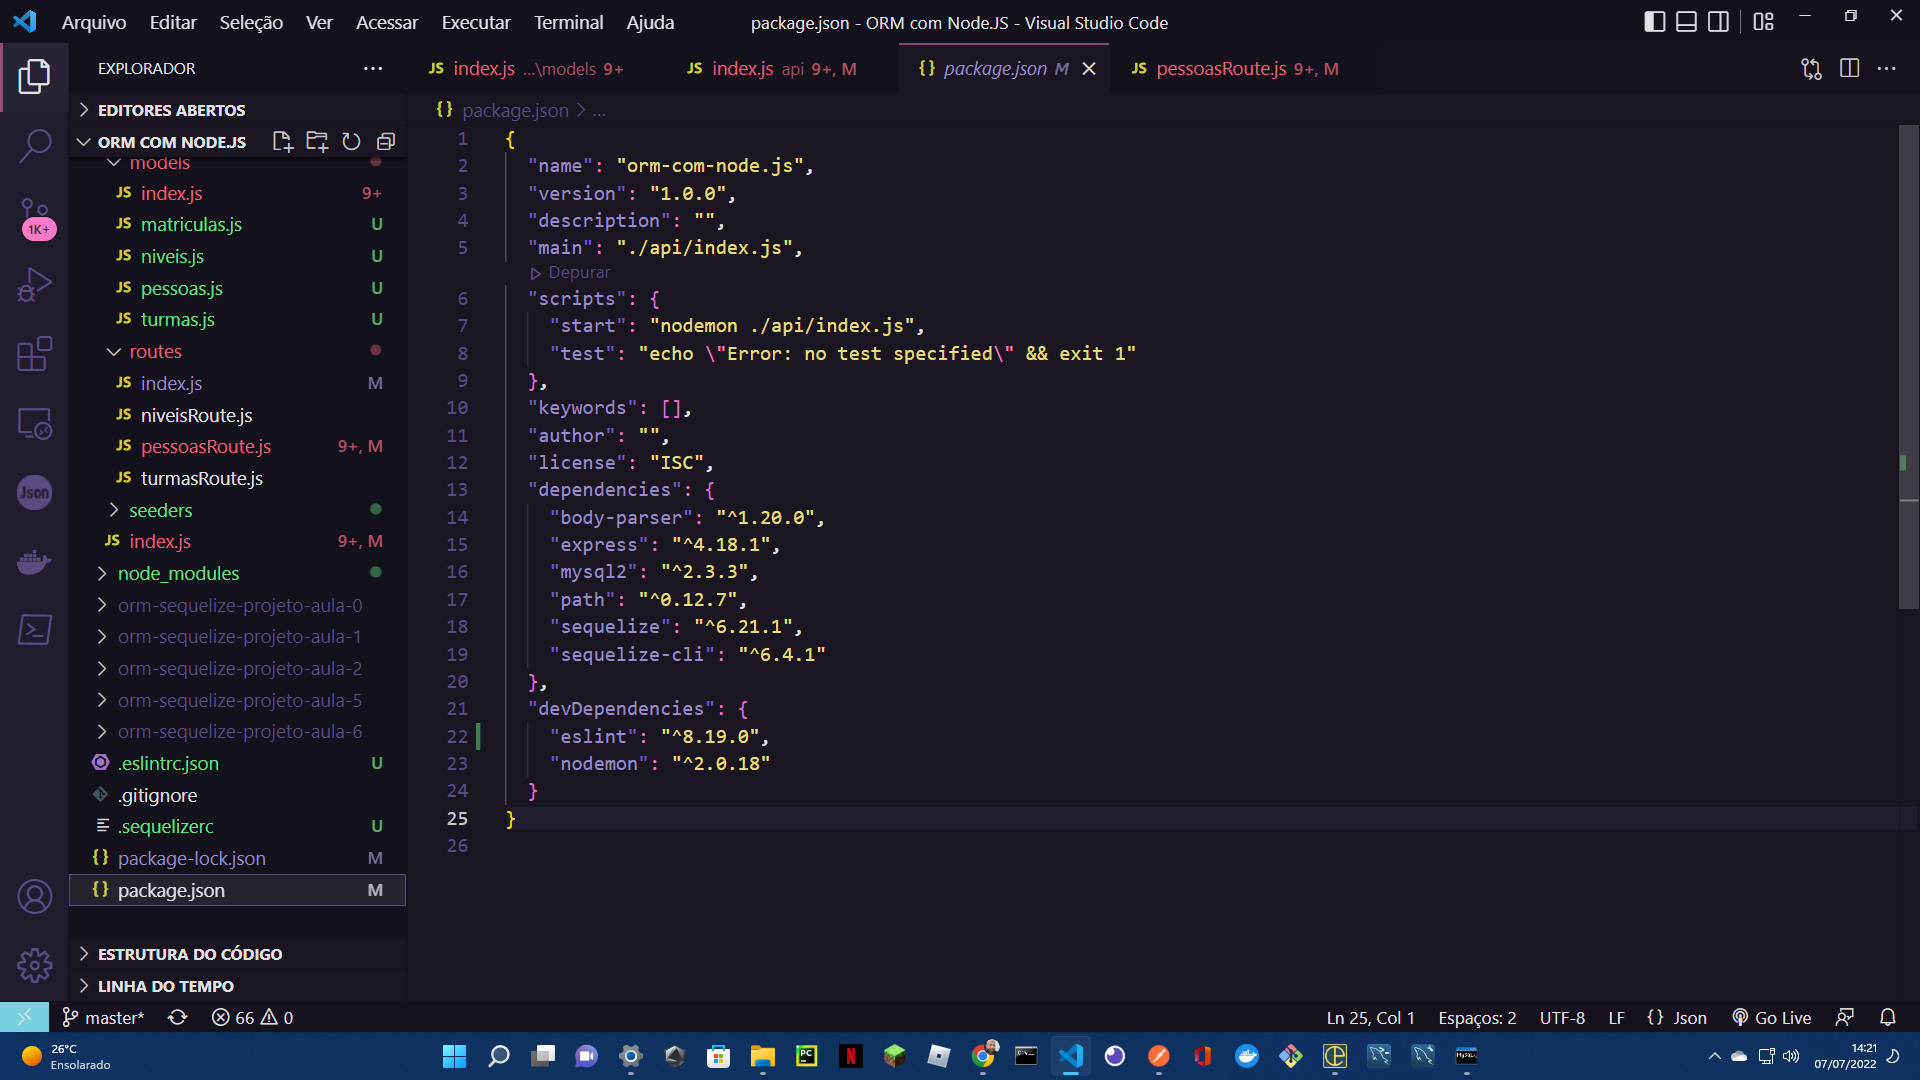
Task: Switch to the index.js models tab
Action: [x=527, y=68]
